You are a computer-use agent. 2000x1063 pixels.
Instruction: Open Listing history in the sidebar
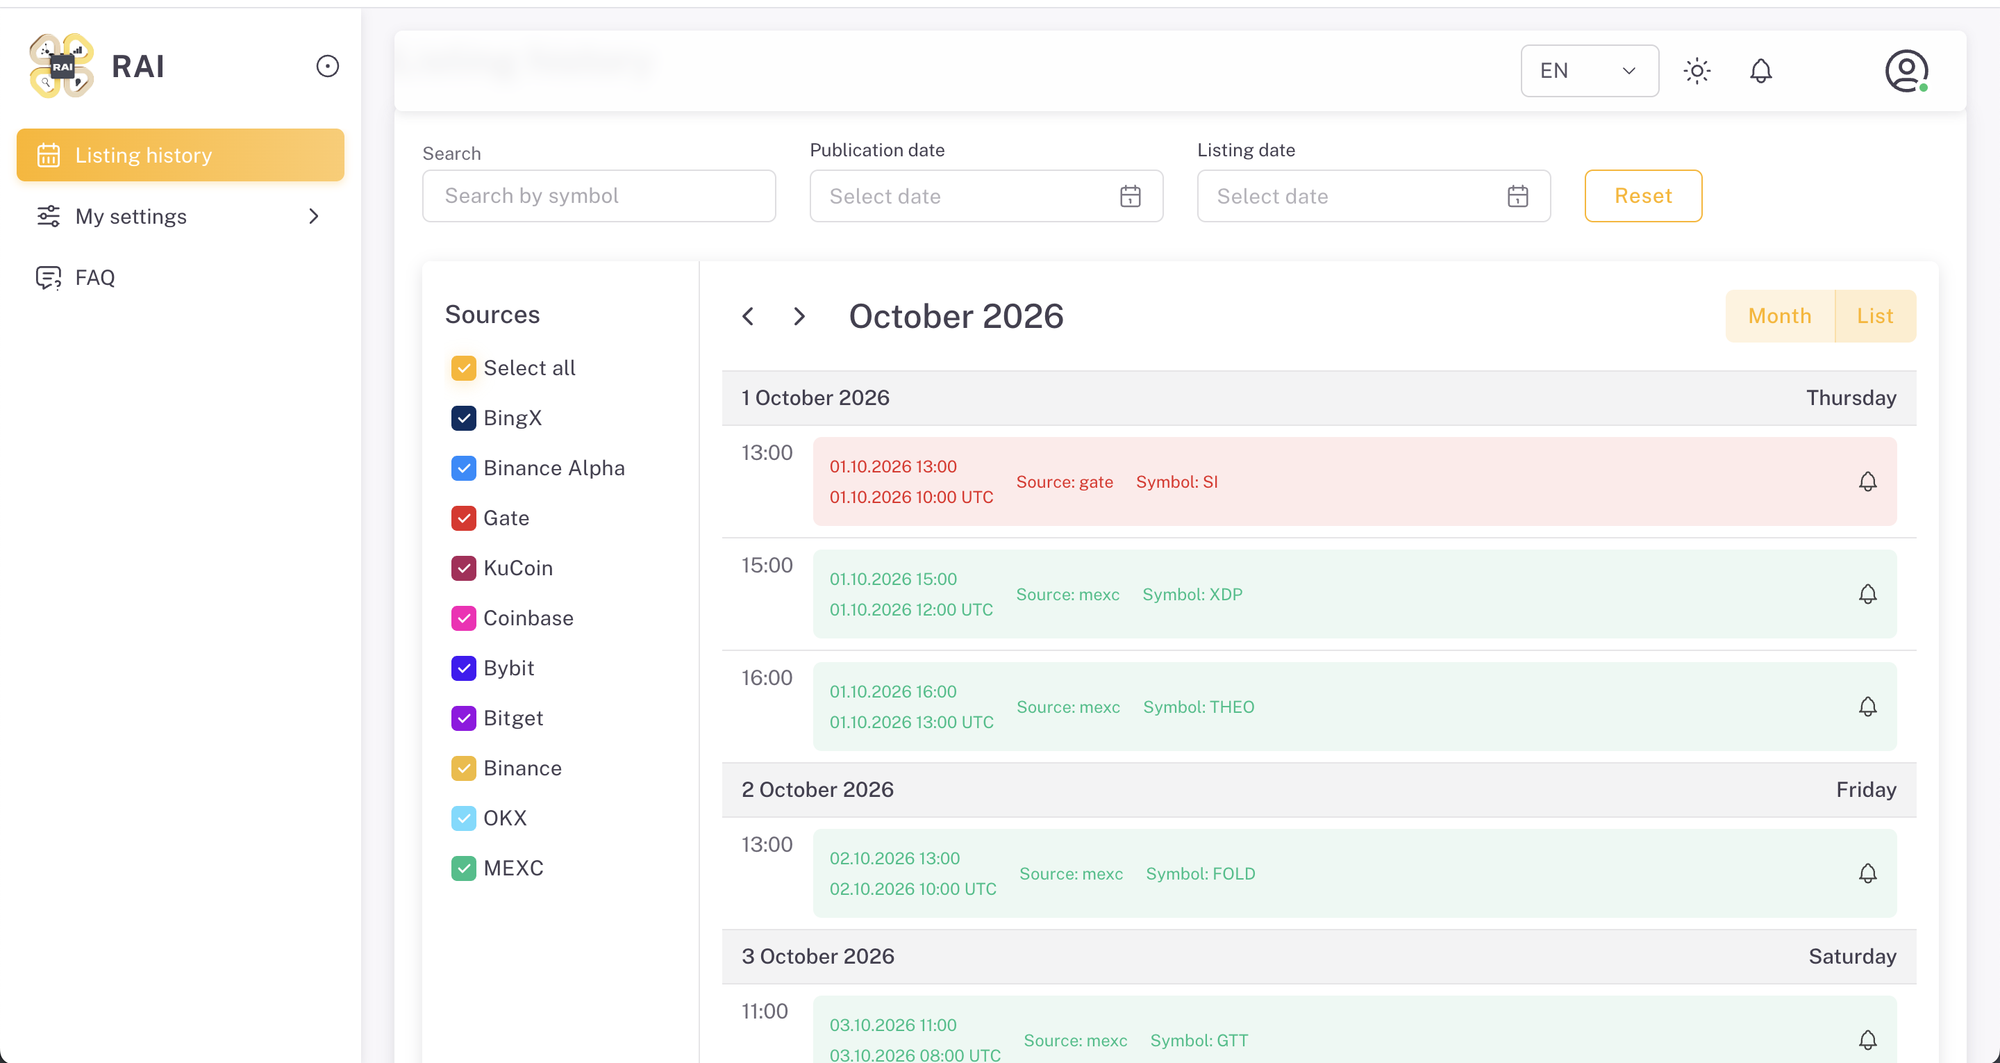180,155
